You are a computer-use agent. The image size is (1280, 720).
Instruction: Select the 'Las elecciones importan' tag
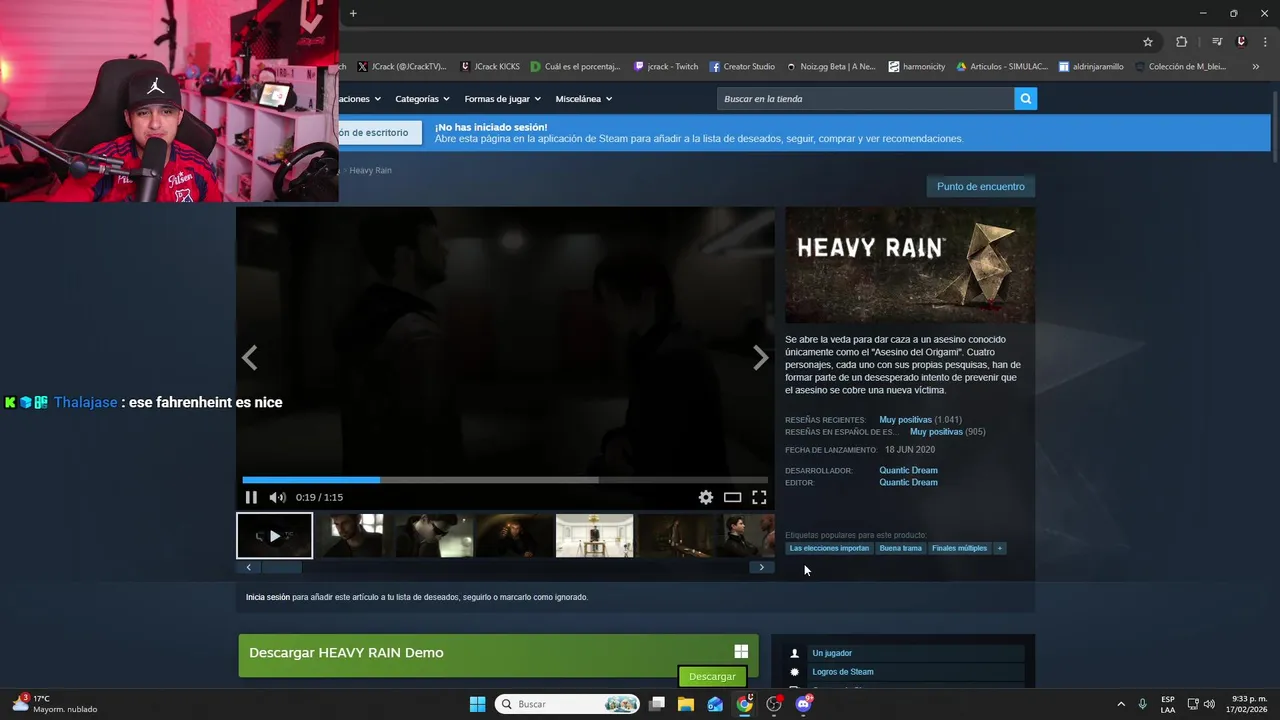click(x=829, y=548)
